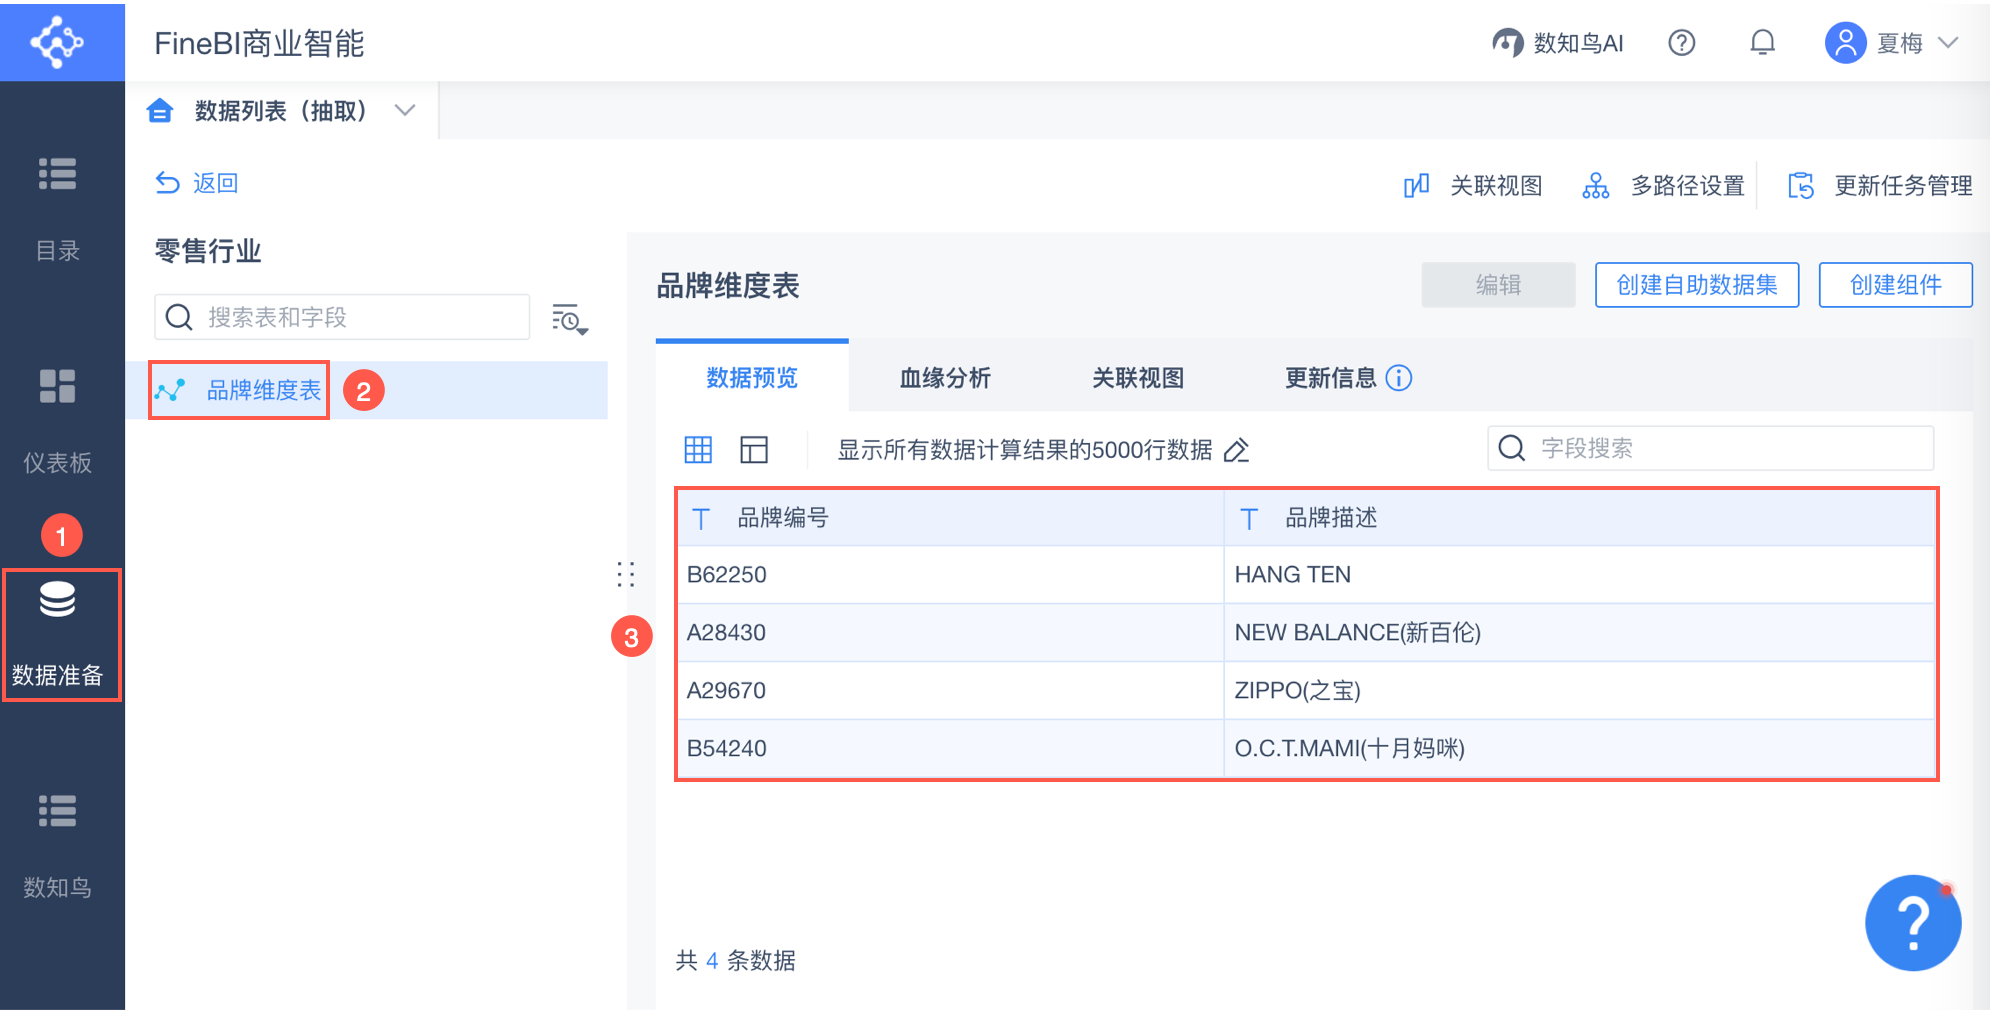The height and width of the screenshot is (1016, 1994).
Task: Switch to layout field view
Action: click(754, 450)
